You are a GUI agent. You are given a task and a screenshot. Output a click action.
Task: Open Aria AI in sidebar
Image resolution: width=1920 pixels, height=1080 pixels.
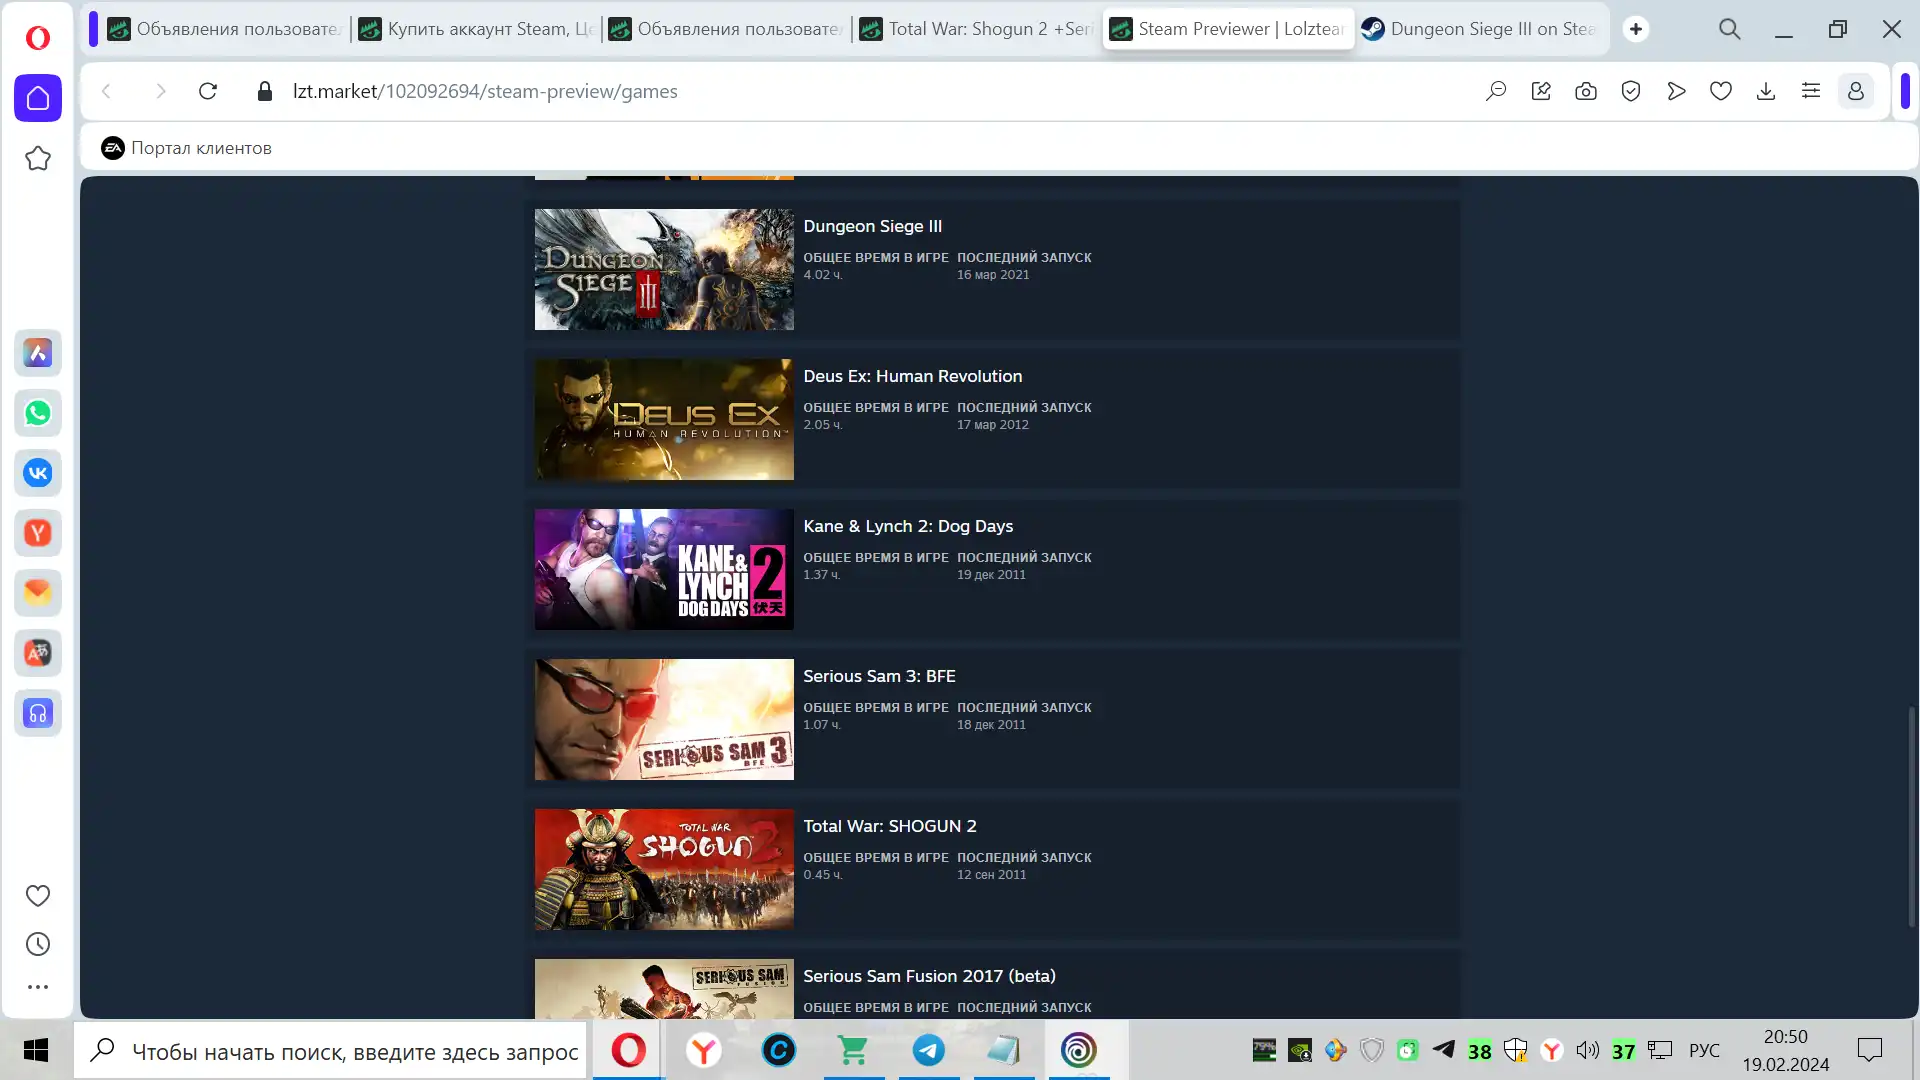[x=38, y=353]
